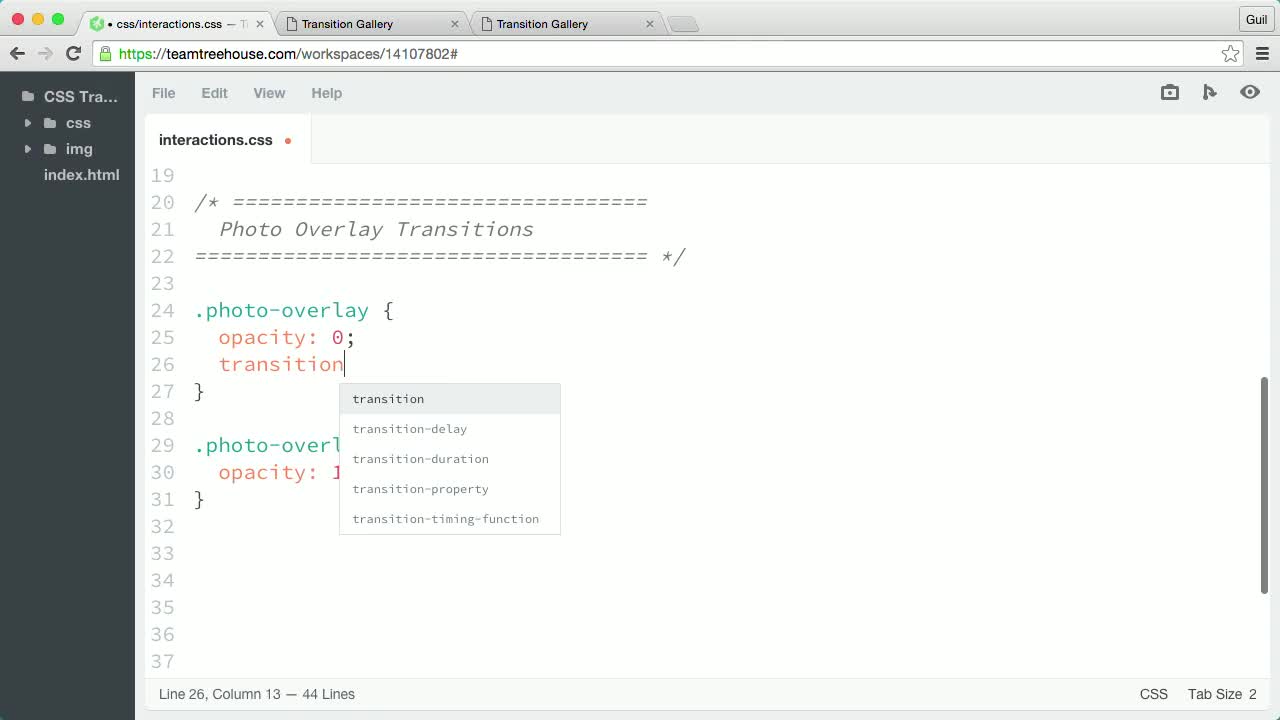
Task: Click the unsaved changes dot on interactions.css tab
Action: point(287,141)
